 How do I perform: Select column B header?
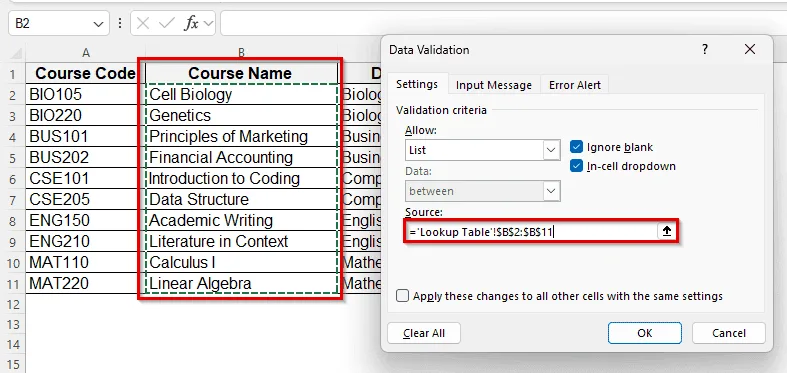coord(241,53)
